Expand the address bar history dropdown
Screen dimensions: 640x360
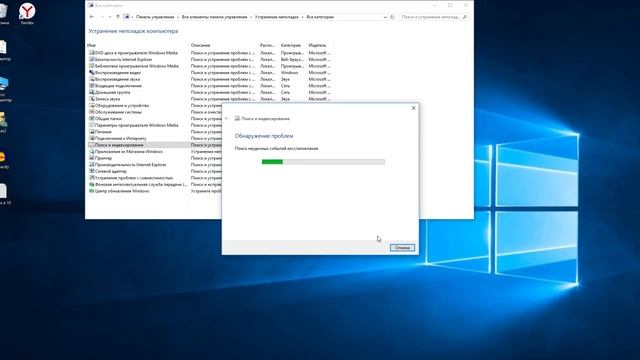pos(385,17)
